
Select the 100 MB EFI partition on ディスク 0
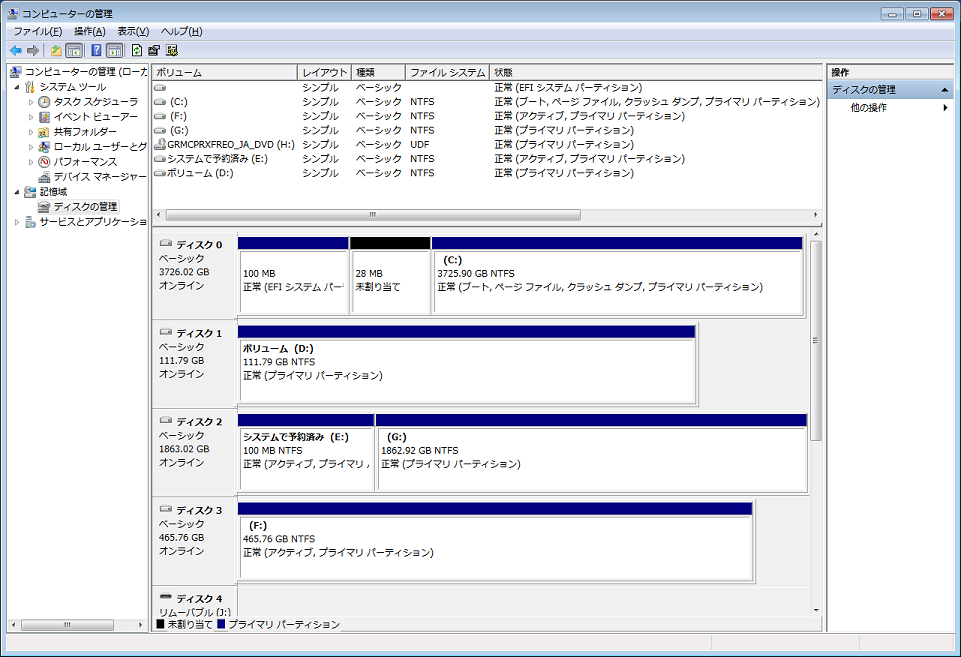click(x=293, y=276)
